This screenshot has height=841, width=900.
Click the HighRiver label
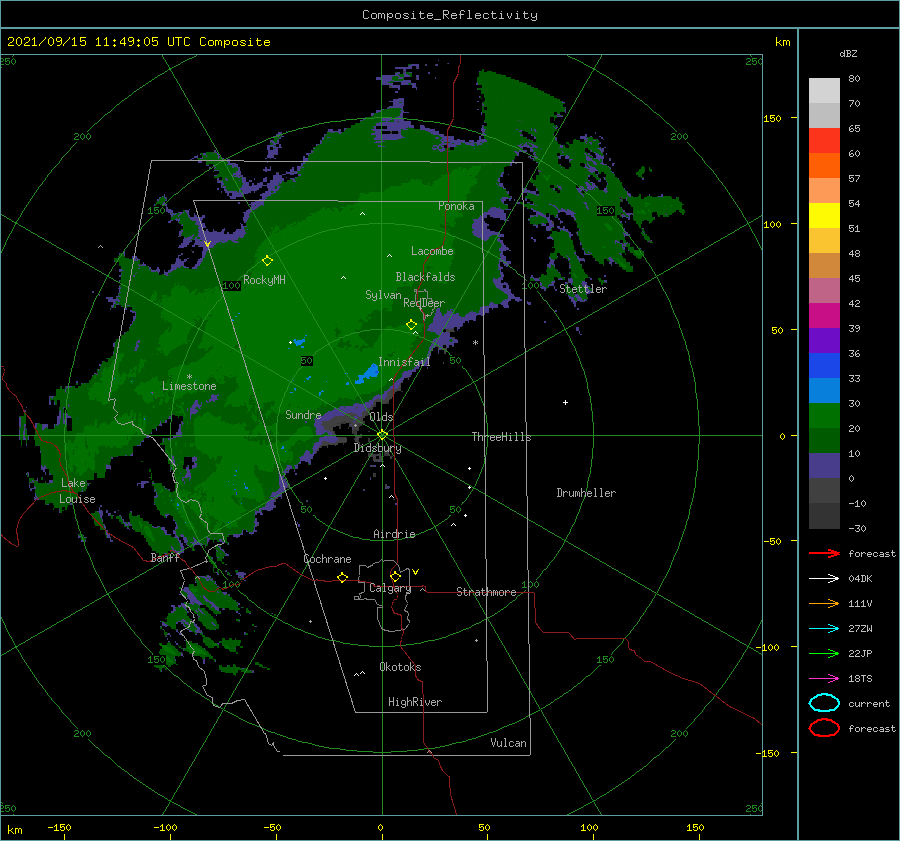click(415, 702)
